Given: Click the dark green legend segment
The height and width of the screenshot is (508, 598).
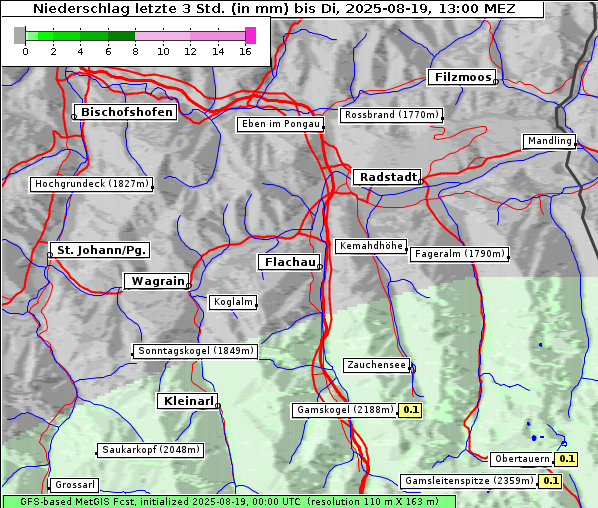Looking at the screenshot, I should 122,36.
